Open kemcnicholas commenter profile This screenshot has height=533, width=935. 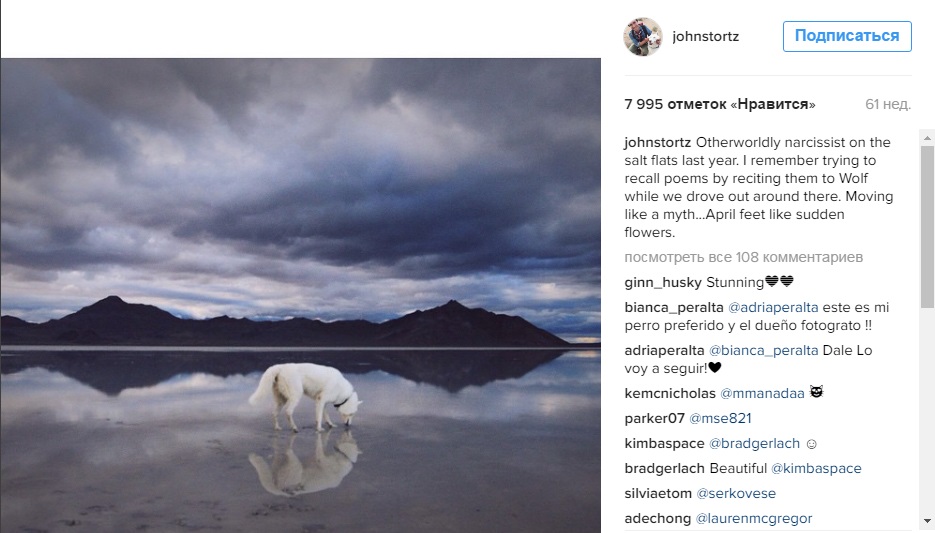coord(670,393)
